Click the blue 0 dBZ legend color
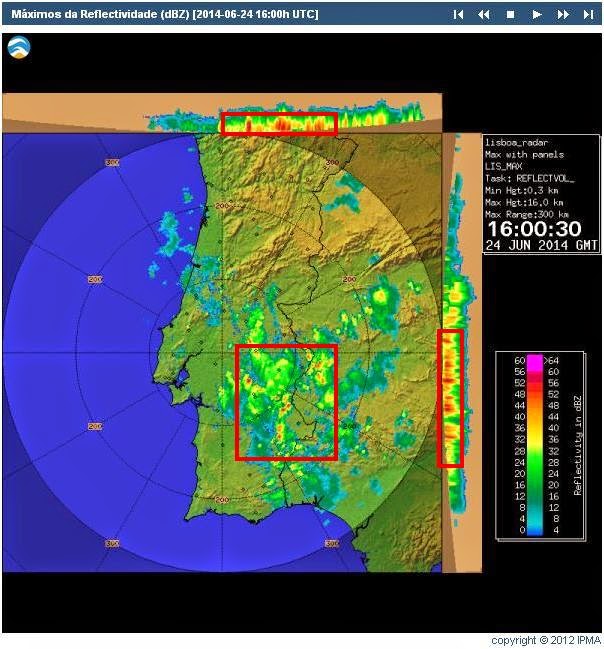The image size is (604, 649). tap(535, 532)
